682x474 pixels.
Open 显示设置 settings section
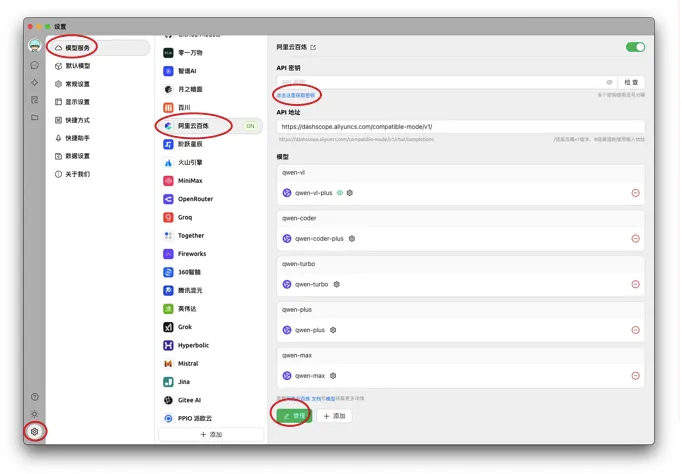[99, 102]
